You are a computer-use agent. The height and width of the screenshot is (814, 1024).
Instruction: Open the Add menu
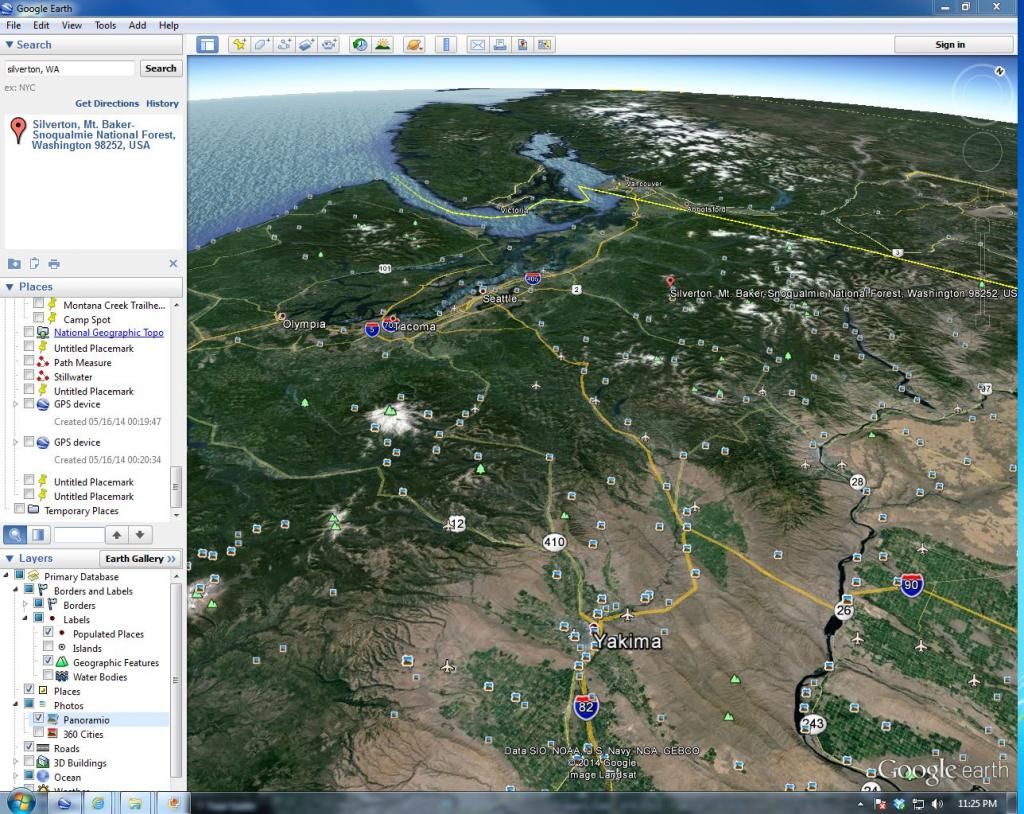(x=137, y=25)
